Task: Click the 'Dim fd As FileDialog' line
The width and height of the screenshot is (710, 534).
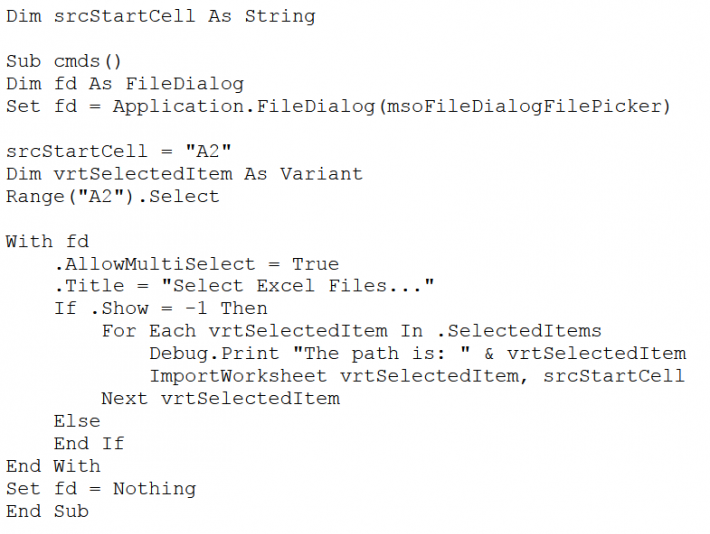Action: pos(124,84)
